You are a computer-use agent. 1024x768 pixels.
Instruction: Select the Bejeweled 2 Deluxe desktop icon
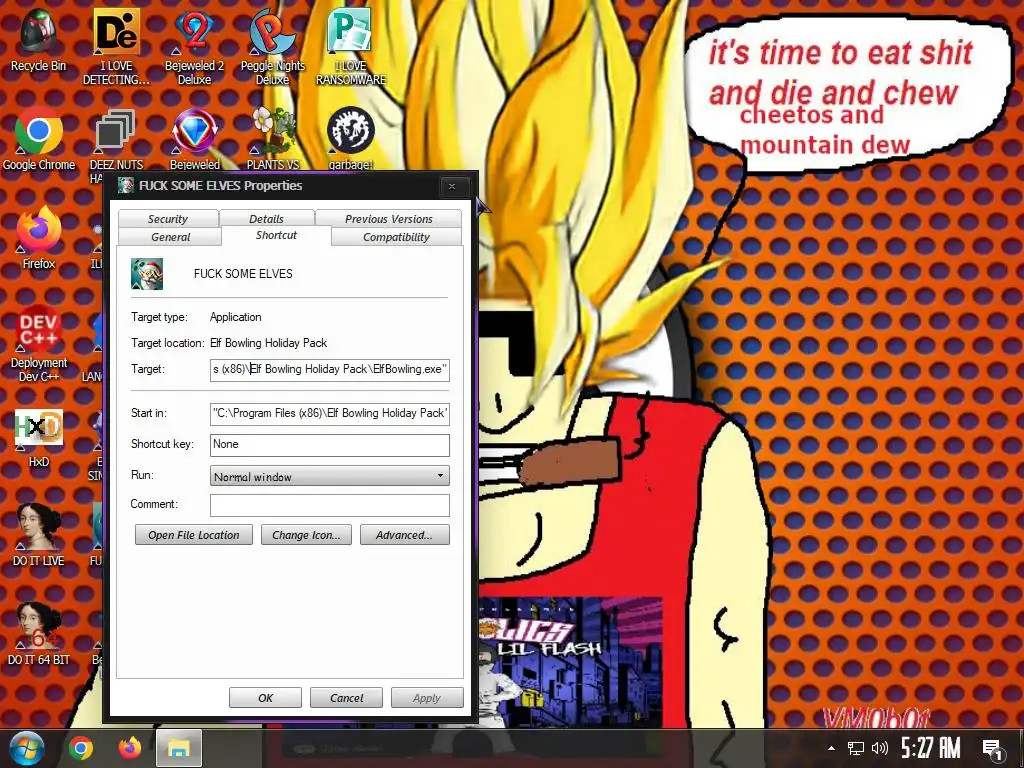click(194, 46)
